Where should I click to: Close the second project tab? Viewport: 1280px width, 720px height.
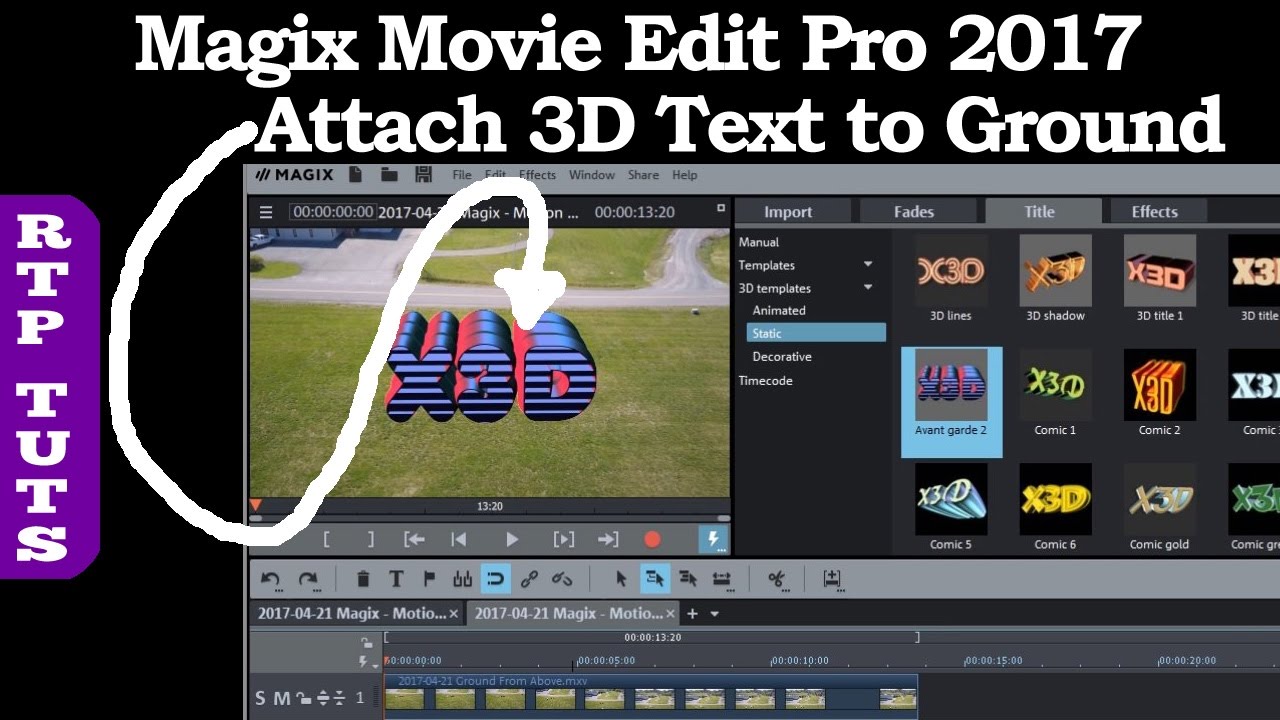click(x=671, y=614)
